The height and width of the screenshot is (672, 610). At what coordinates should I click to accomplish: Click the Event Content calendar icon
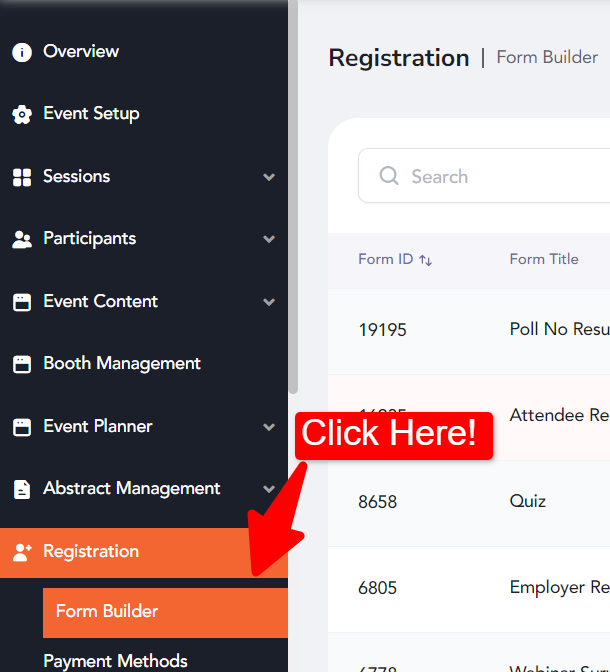(22, 302)
